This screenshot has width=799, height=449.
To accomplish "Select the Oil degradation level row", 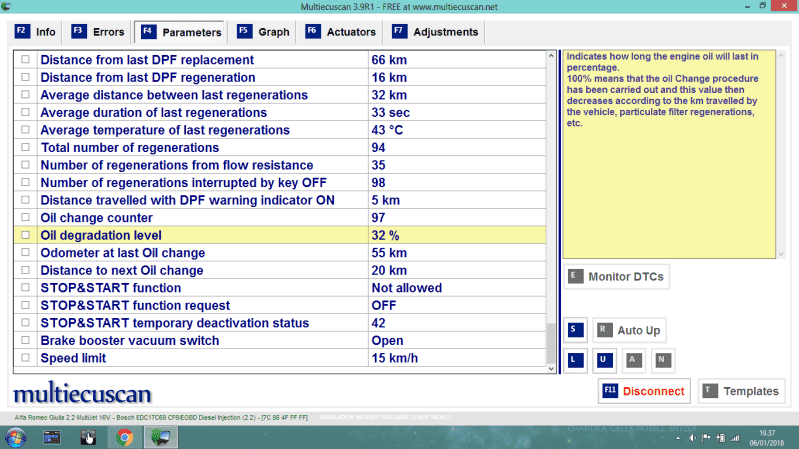I will (x=280, y=235).
